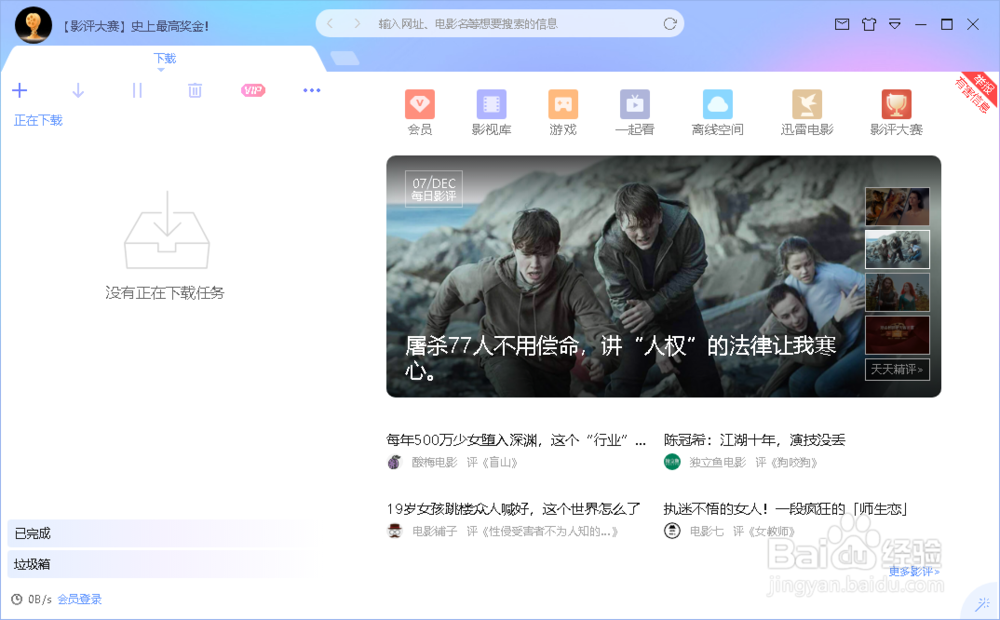Click the 会员登录 link
1000x620 pixels.
pos(80,599)
